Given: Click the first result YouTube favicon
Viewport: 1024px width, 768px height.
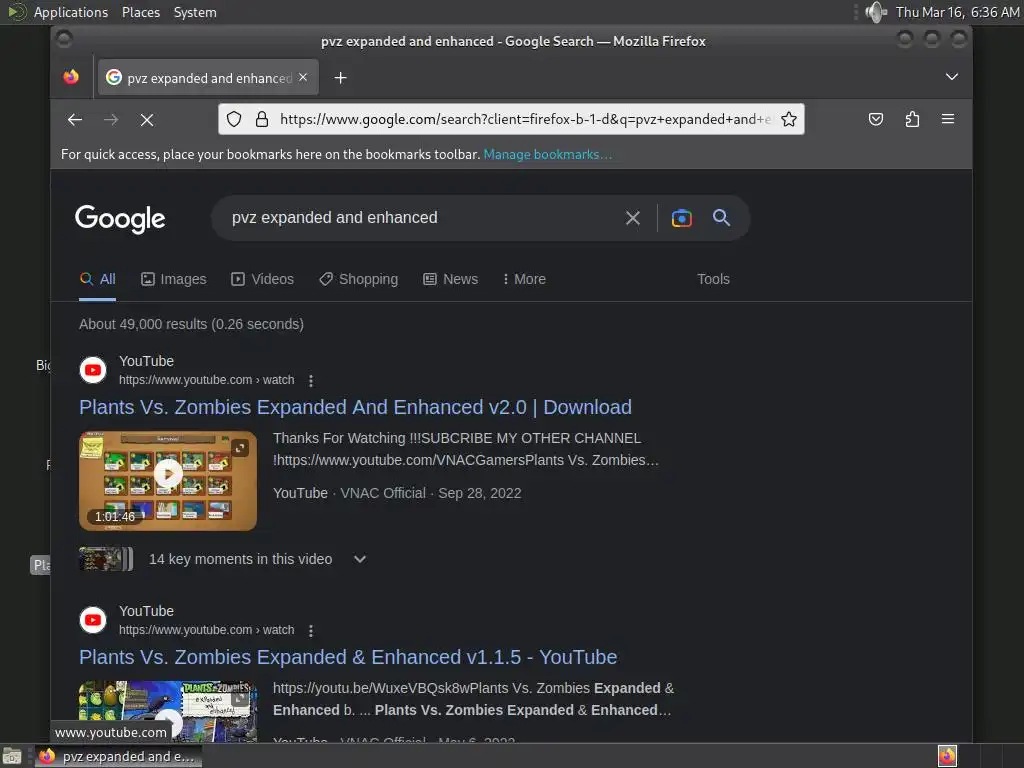Looking at the screenshot, I should (x=93, y=370).
